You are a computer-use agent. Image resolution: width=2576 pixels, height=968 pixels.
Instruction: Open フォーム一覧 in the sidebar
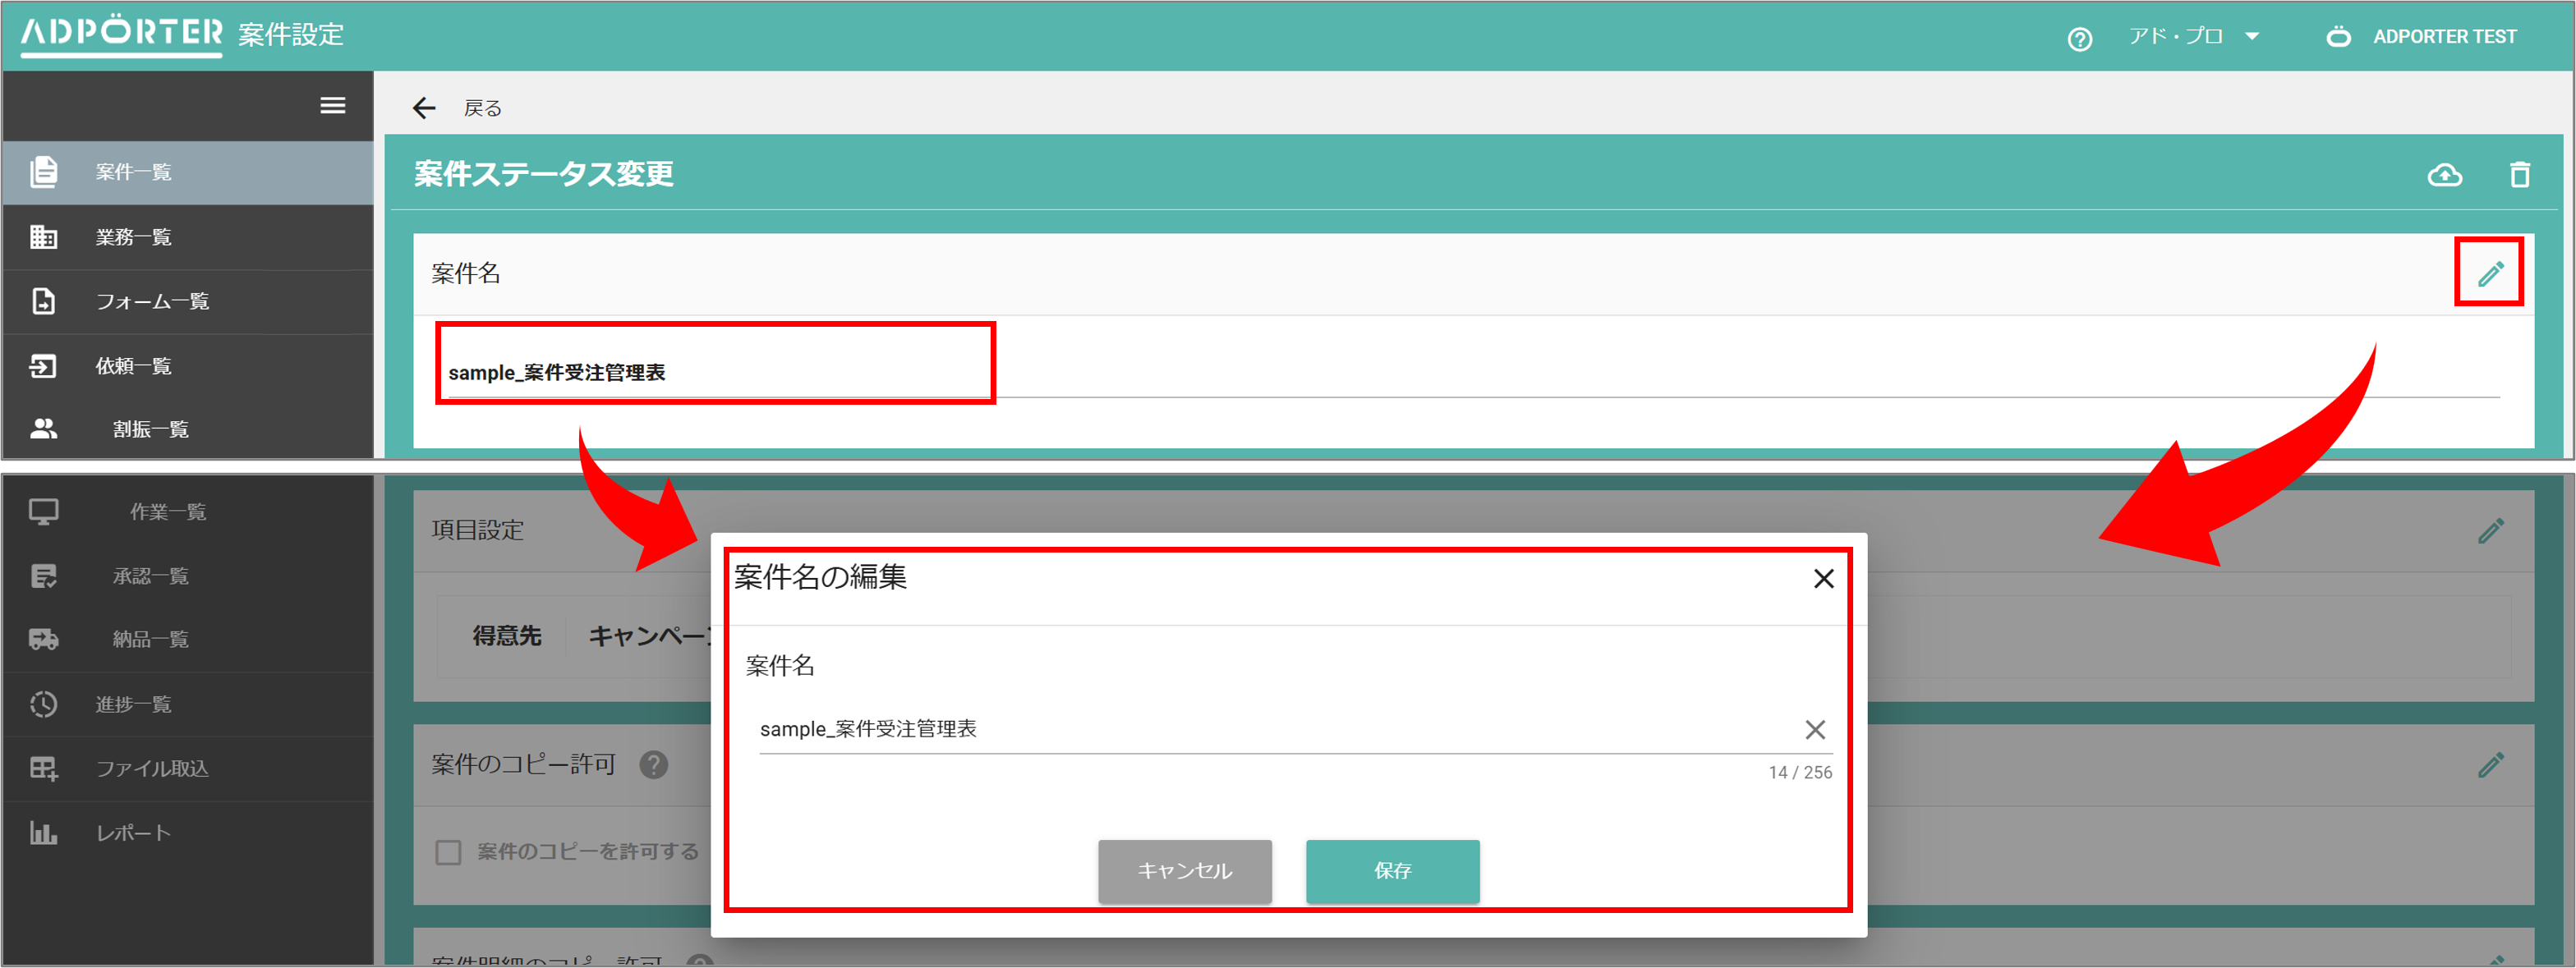click(188, 301)
